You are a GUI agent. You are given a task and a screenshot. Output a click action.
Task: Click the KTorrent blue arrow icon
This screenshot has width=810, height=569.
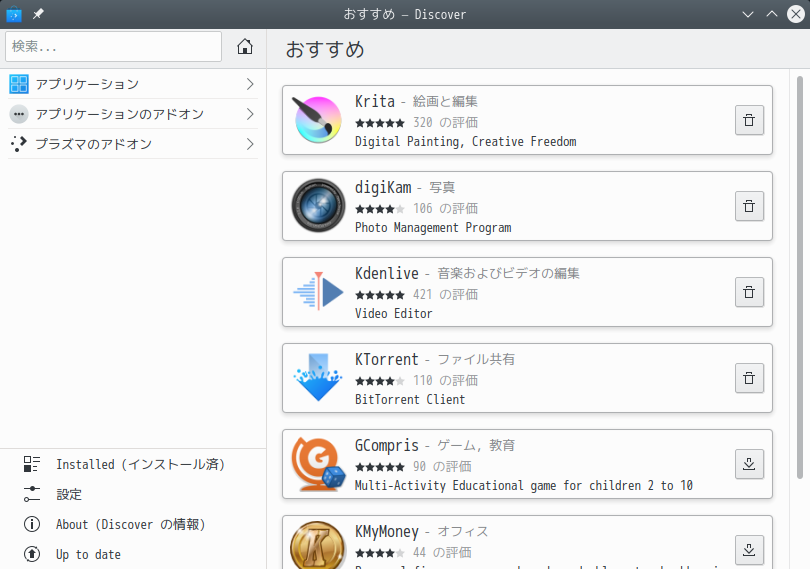click(318, 377)
